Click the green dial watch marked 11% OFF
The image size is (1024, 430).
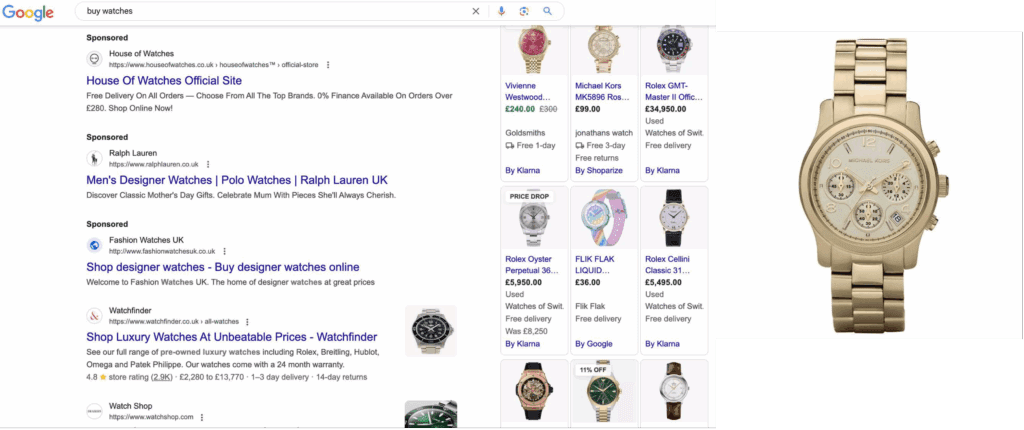pos(604,391)
